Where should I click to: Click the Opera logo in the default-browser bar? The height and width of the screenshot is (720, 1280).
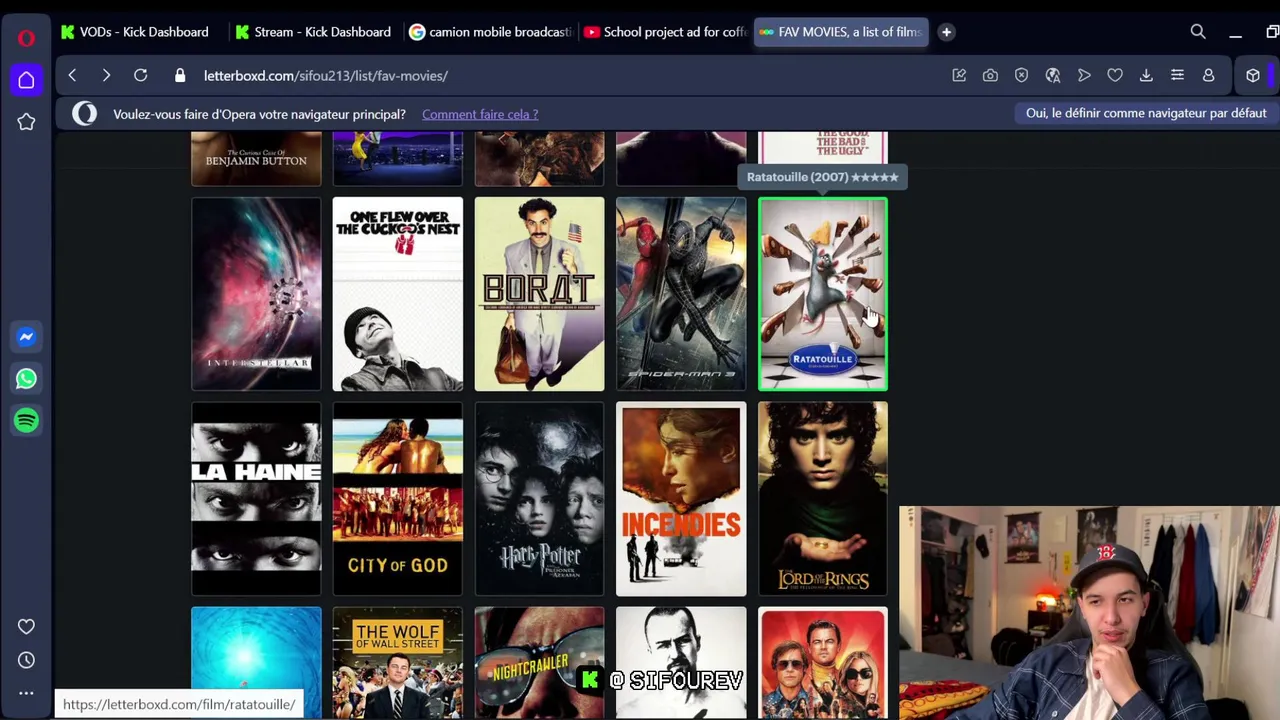pos(85,114)
